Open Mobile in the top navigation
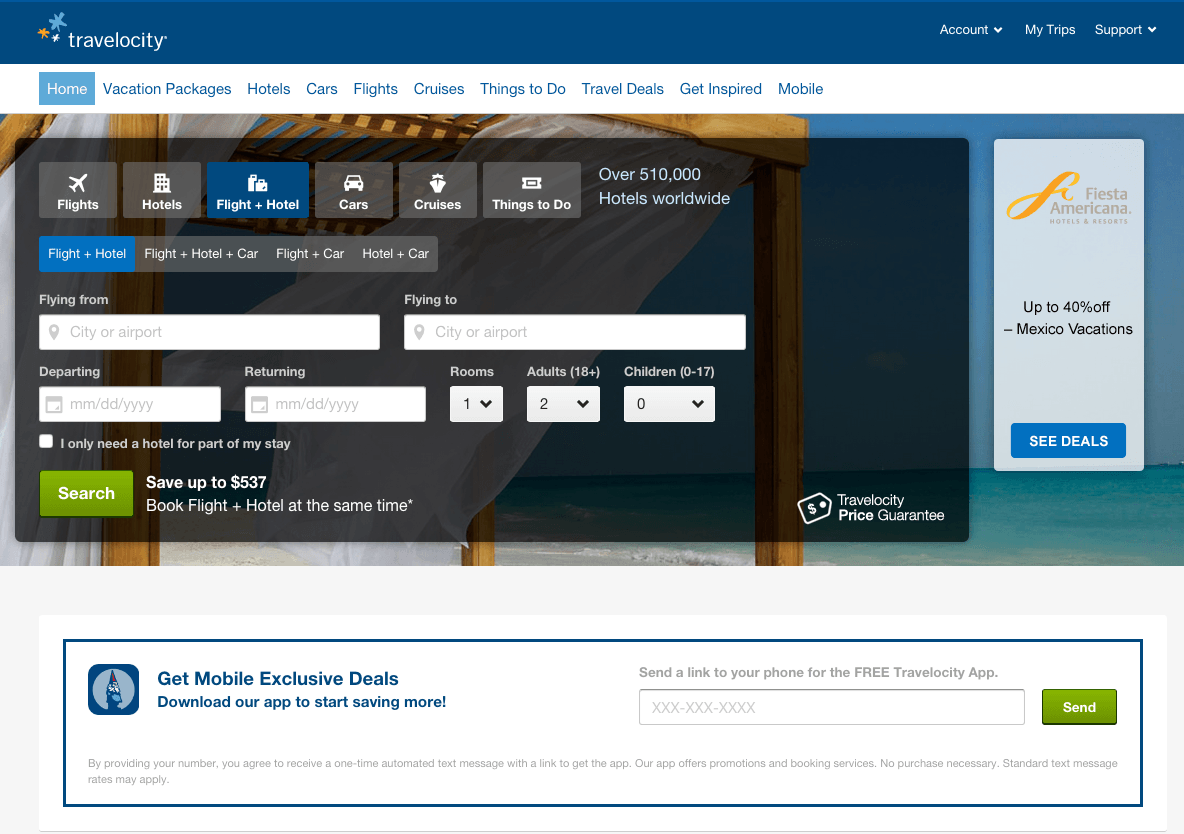 [x=800, y=89]
